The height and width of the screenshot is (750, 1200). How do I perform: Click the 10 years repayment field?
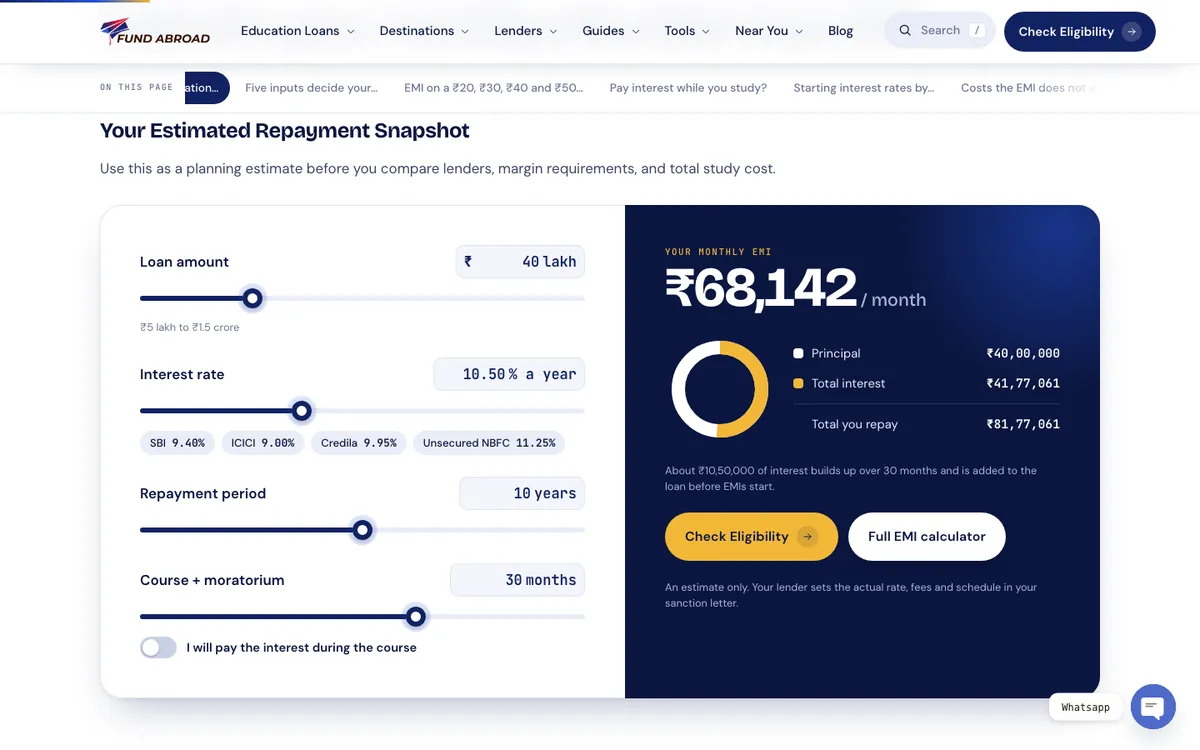pos(522,493)
